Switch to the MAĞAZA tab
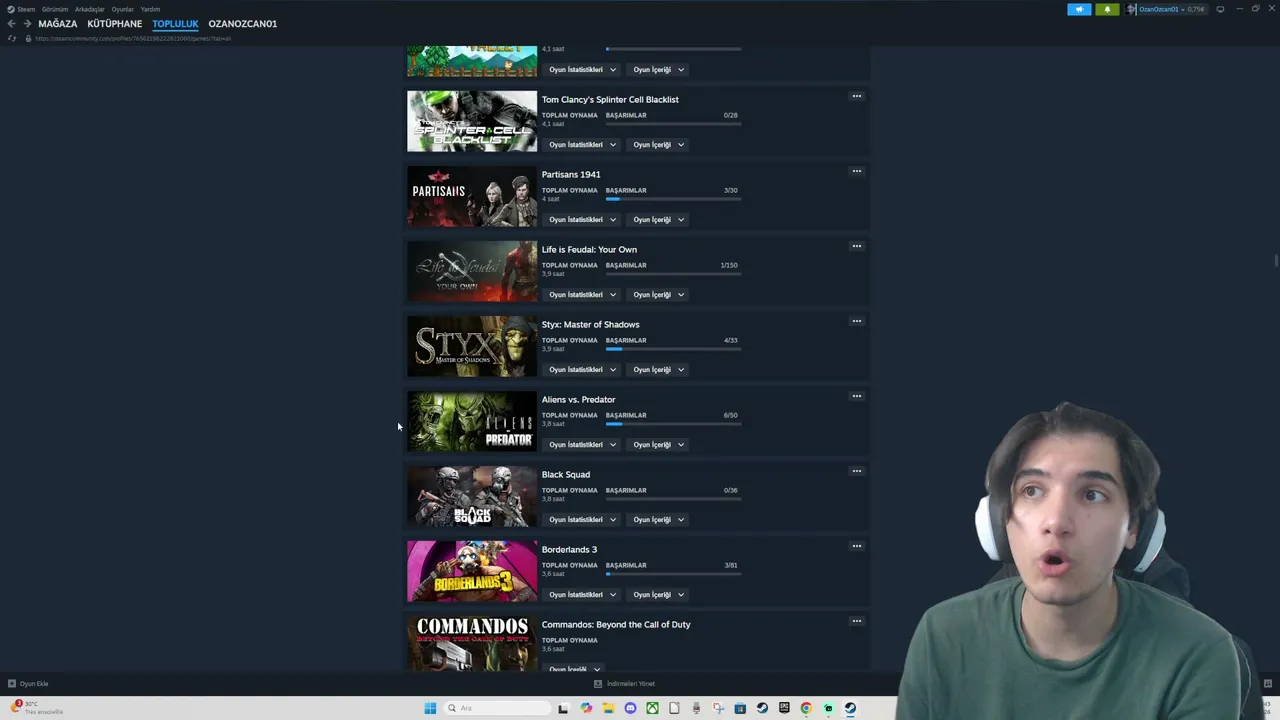The height and width of the screenshot is (720, 1280). (58, 24)
